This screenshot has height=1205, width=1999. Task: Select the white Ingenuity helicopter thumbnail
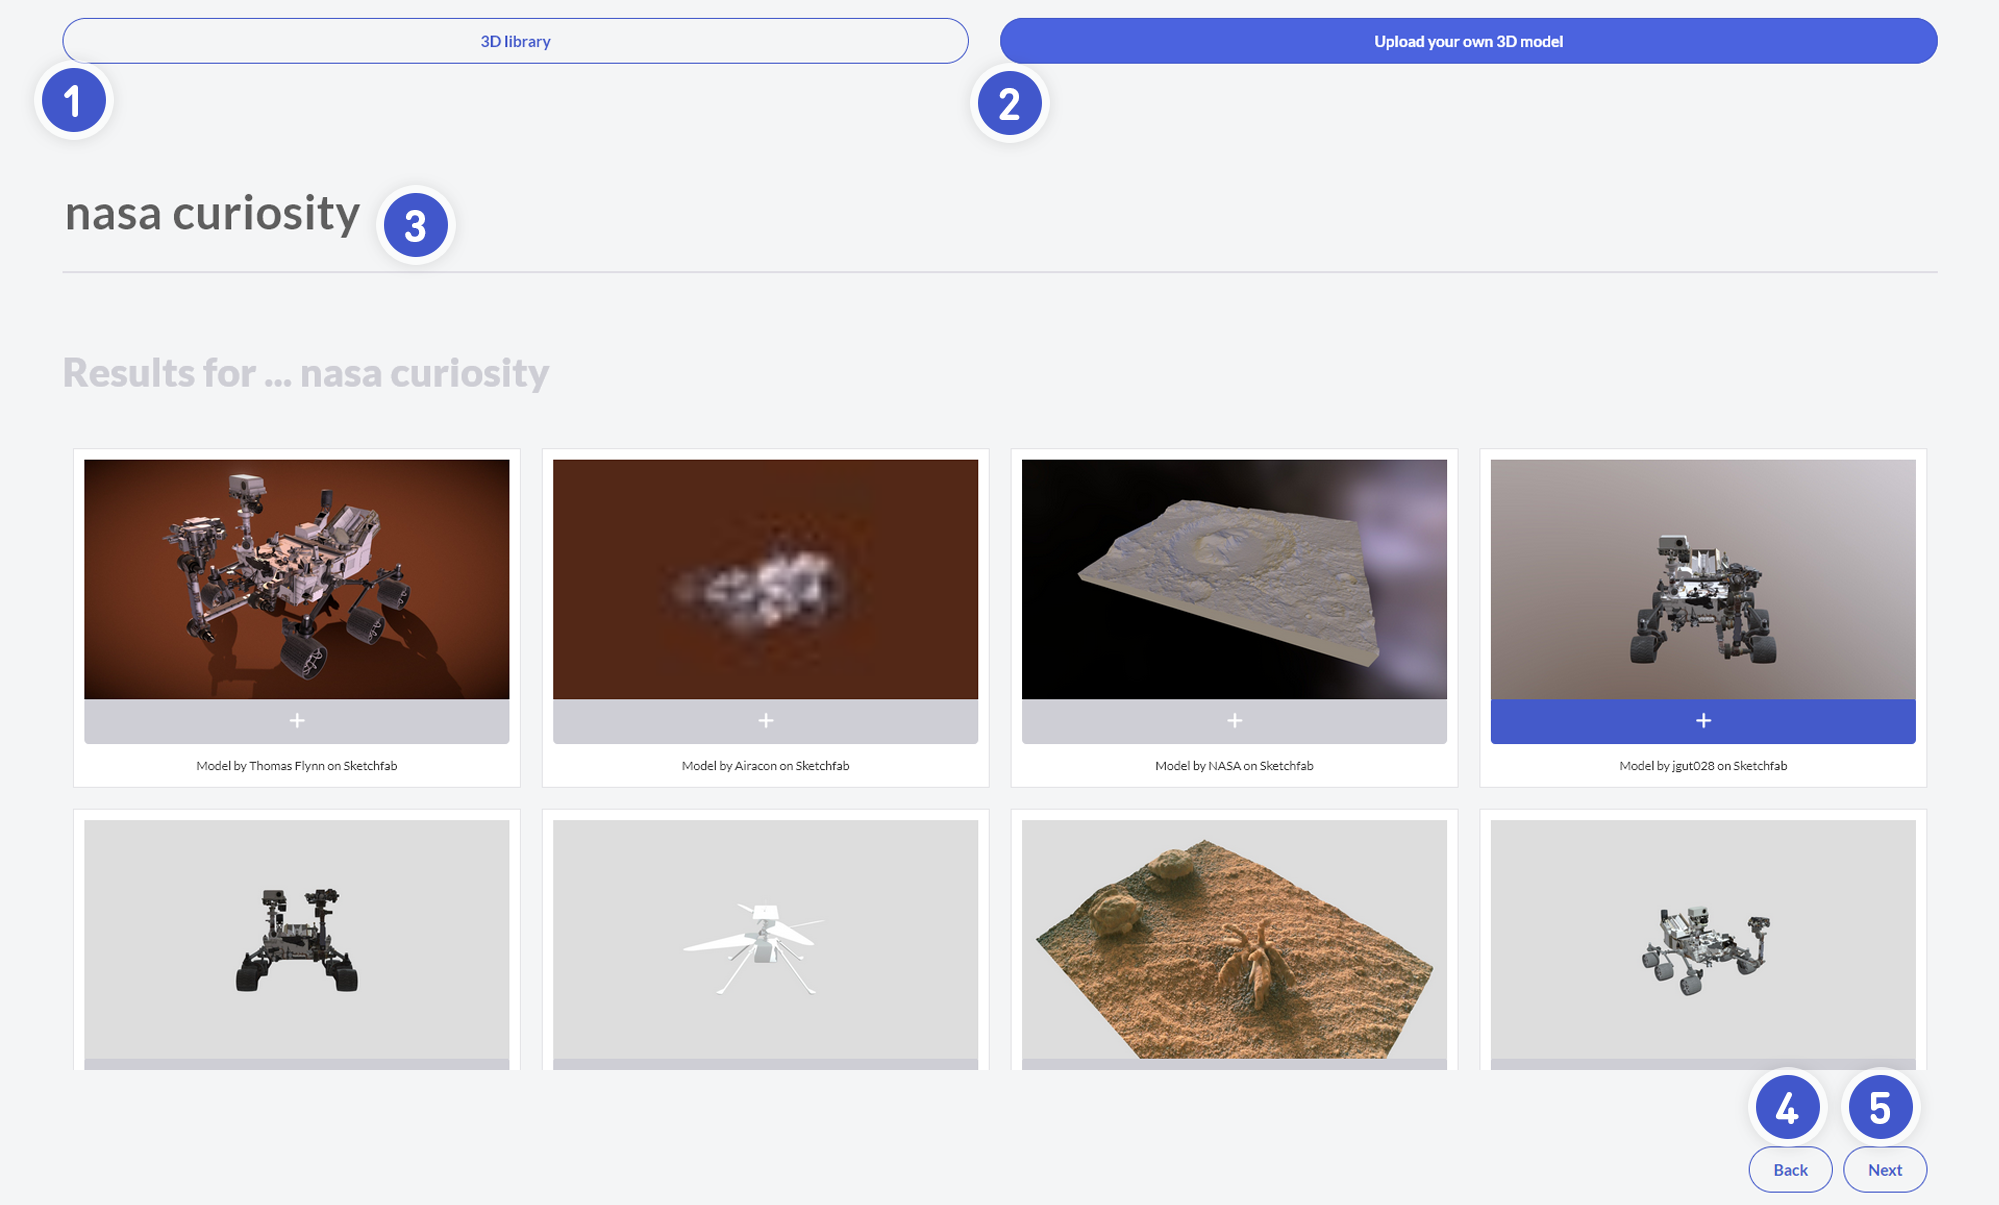(x=765, y=940)
